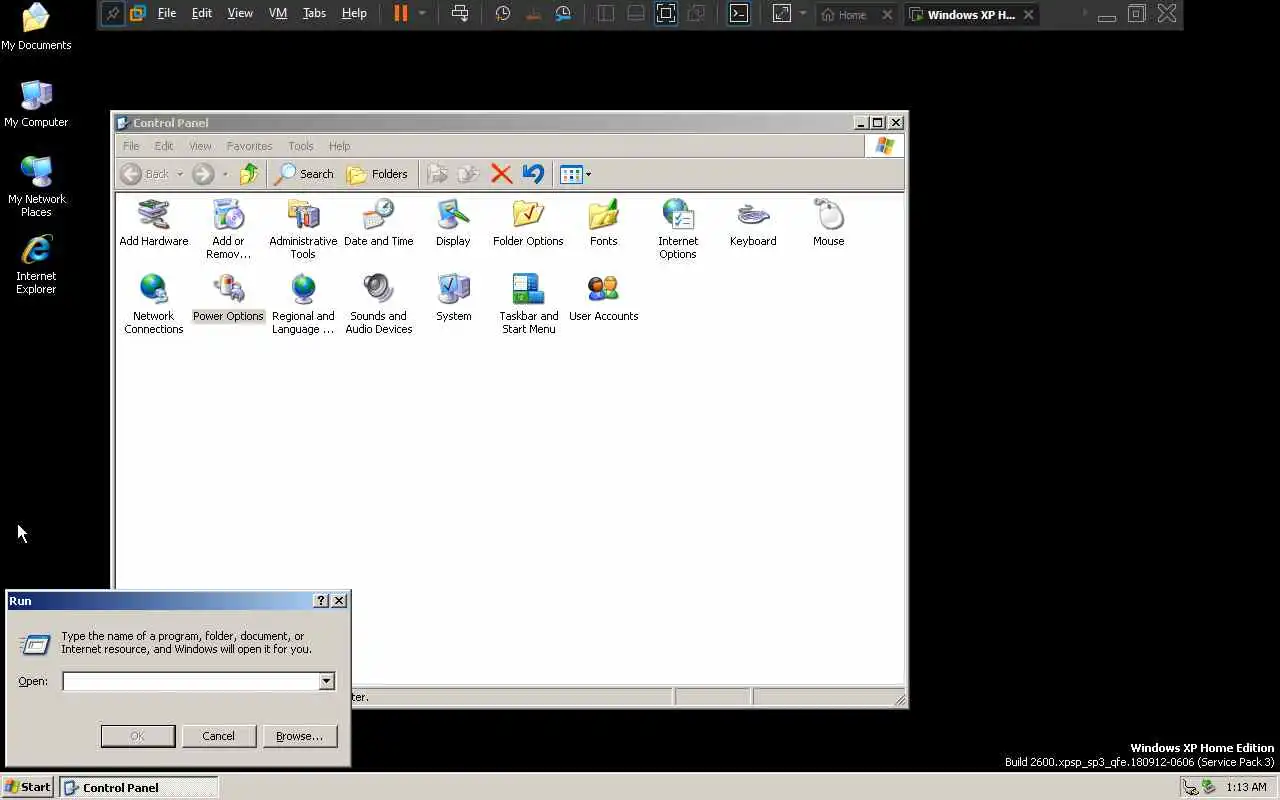1280x800 pixels.
Task: Open VMware stretch mode dropdown arrow
Action: [x=803, y=13]
